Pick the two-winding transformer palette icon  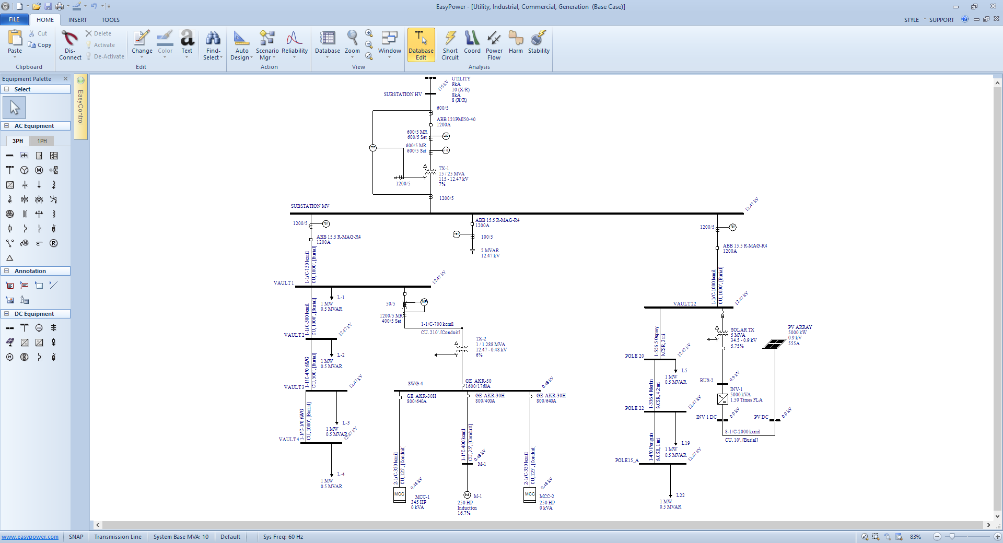pos(24,200)
